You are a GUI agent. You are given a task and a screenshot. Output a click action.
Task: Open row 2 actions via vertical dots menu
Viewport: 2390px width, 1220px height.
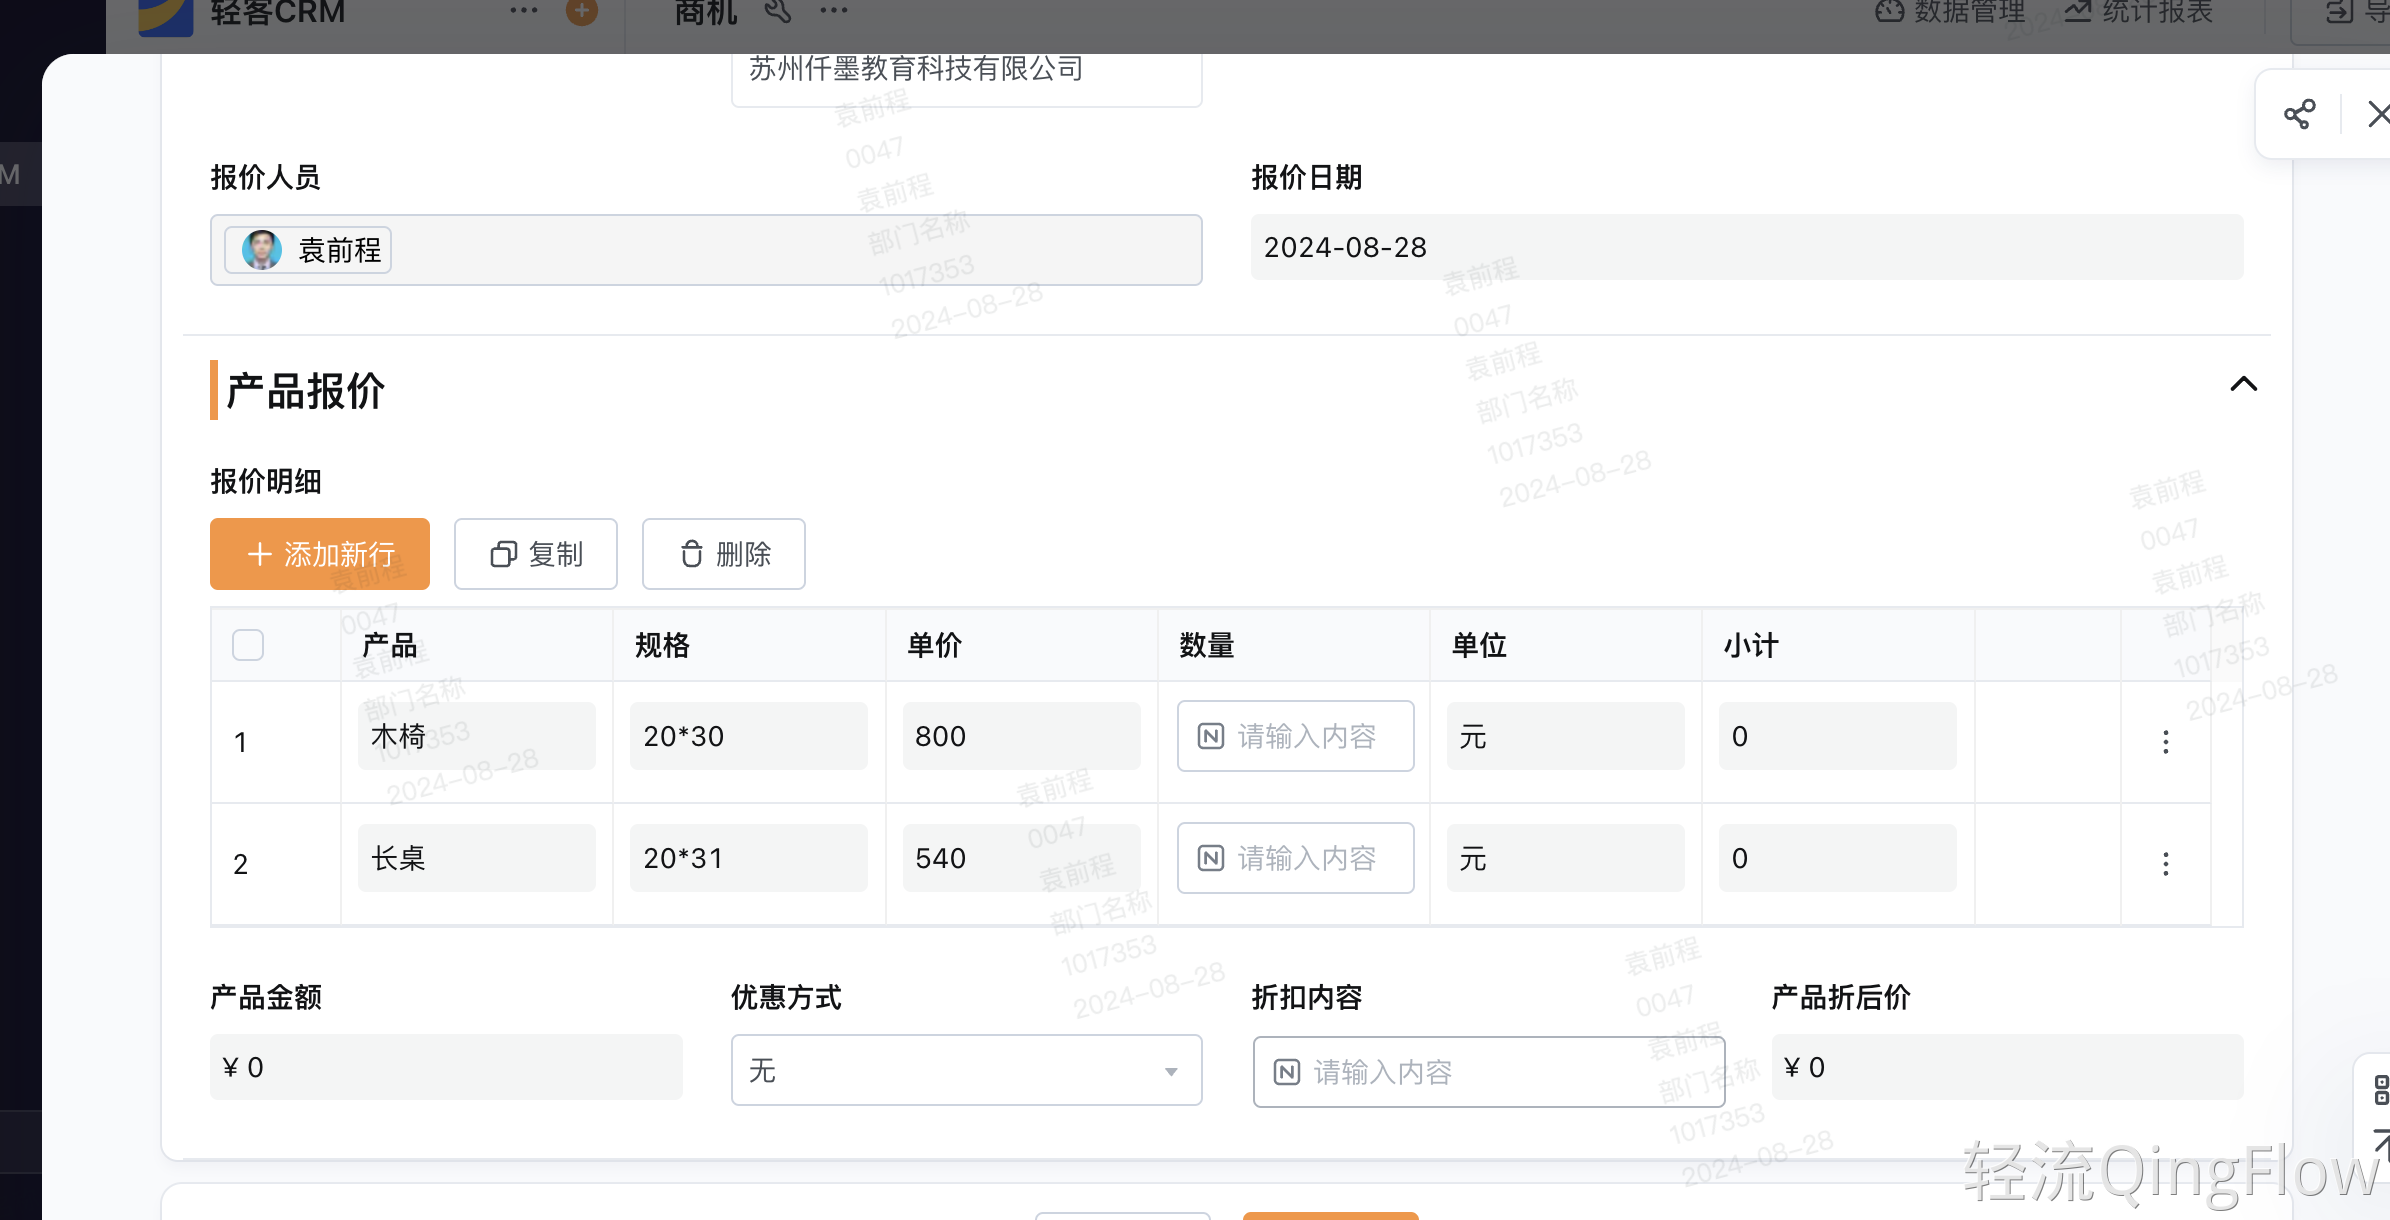click(x=2165, y=863)
